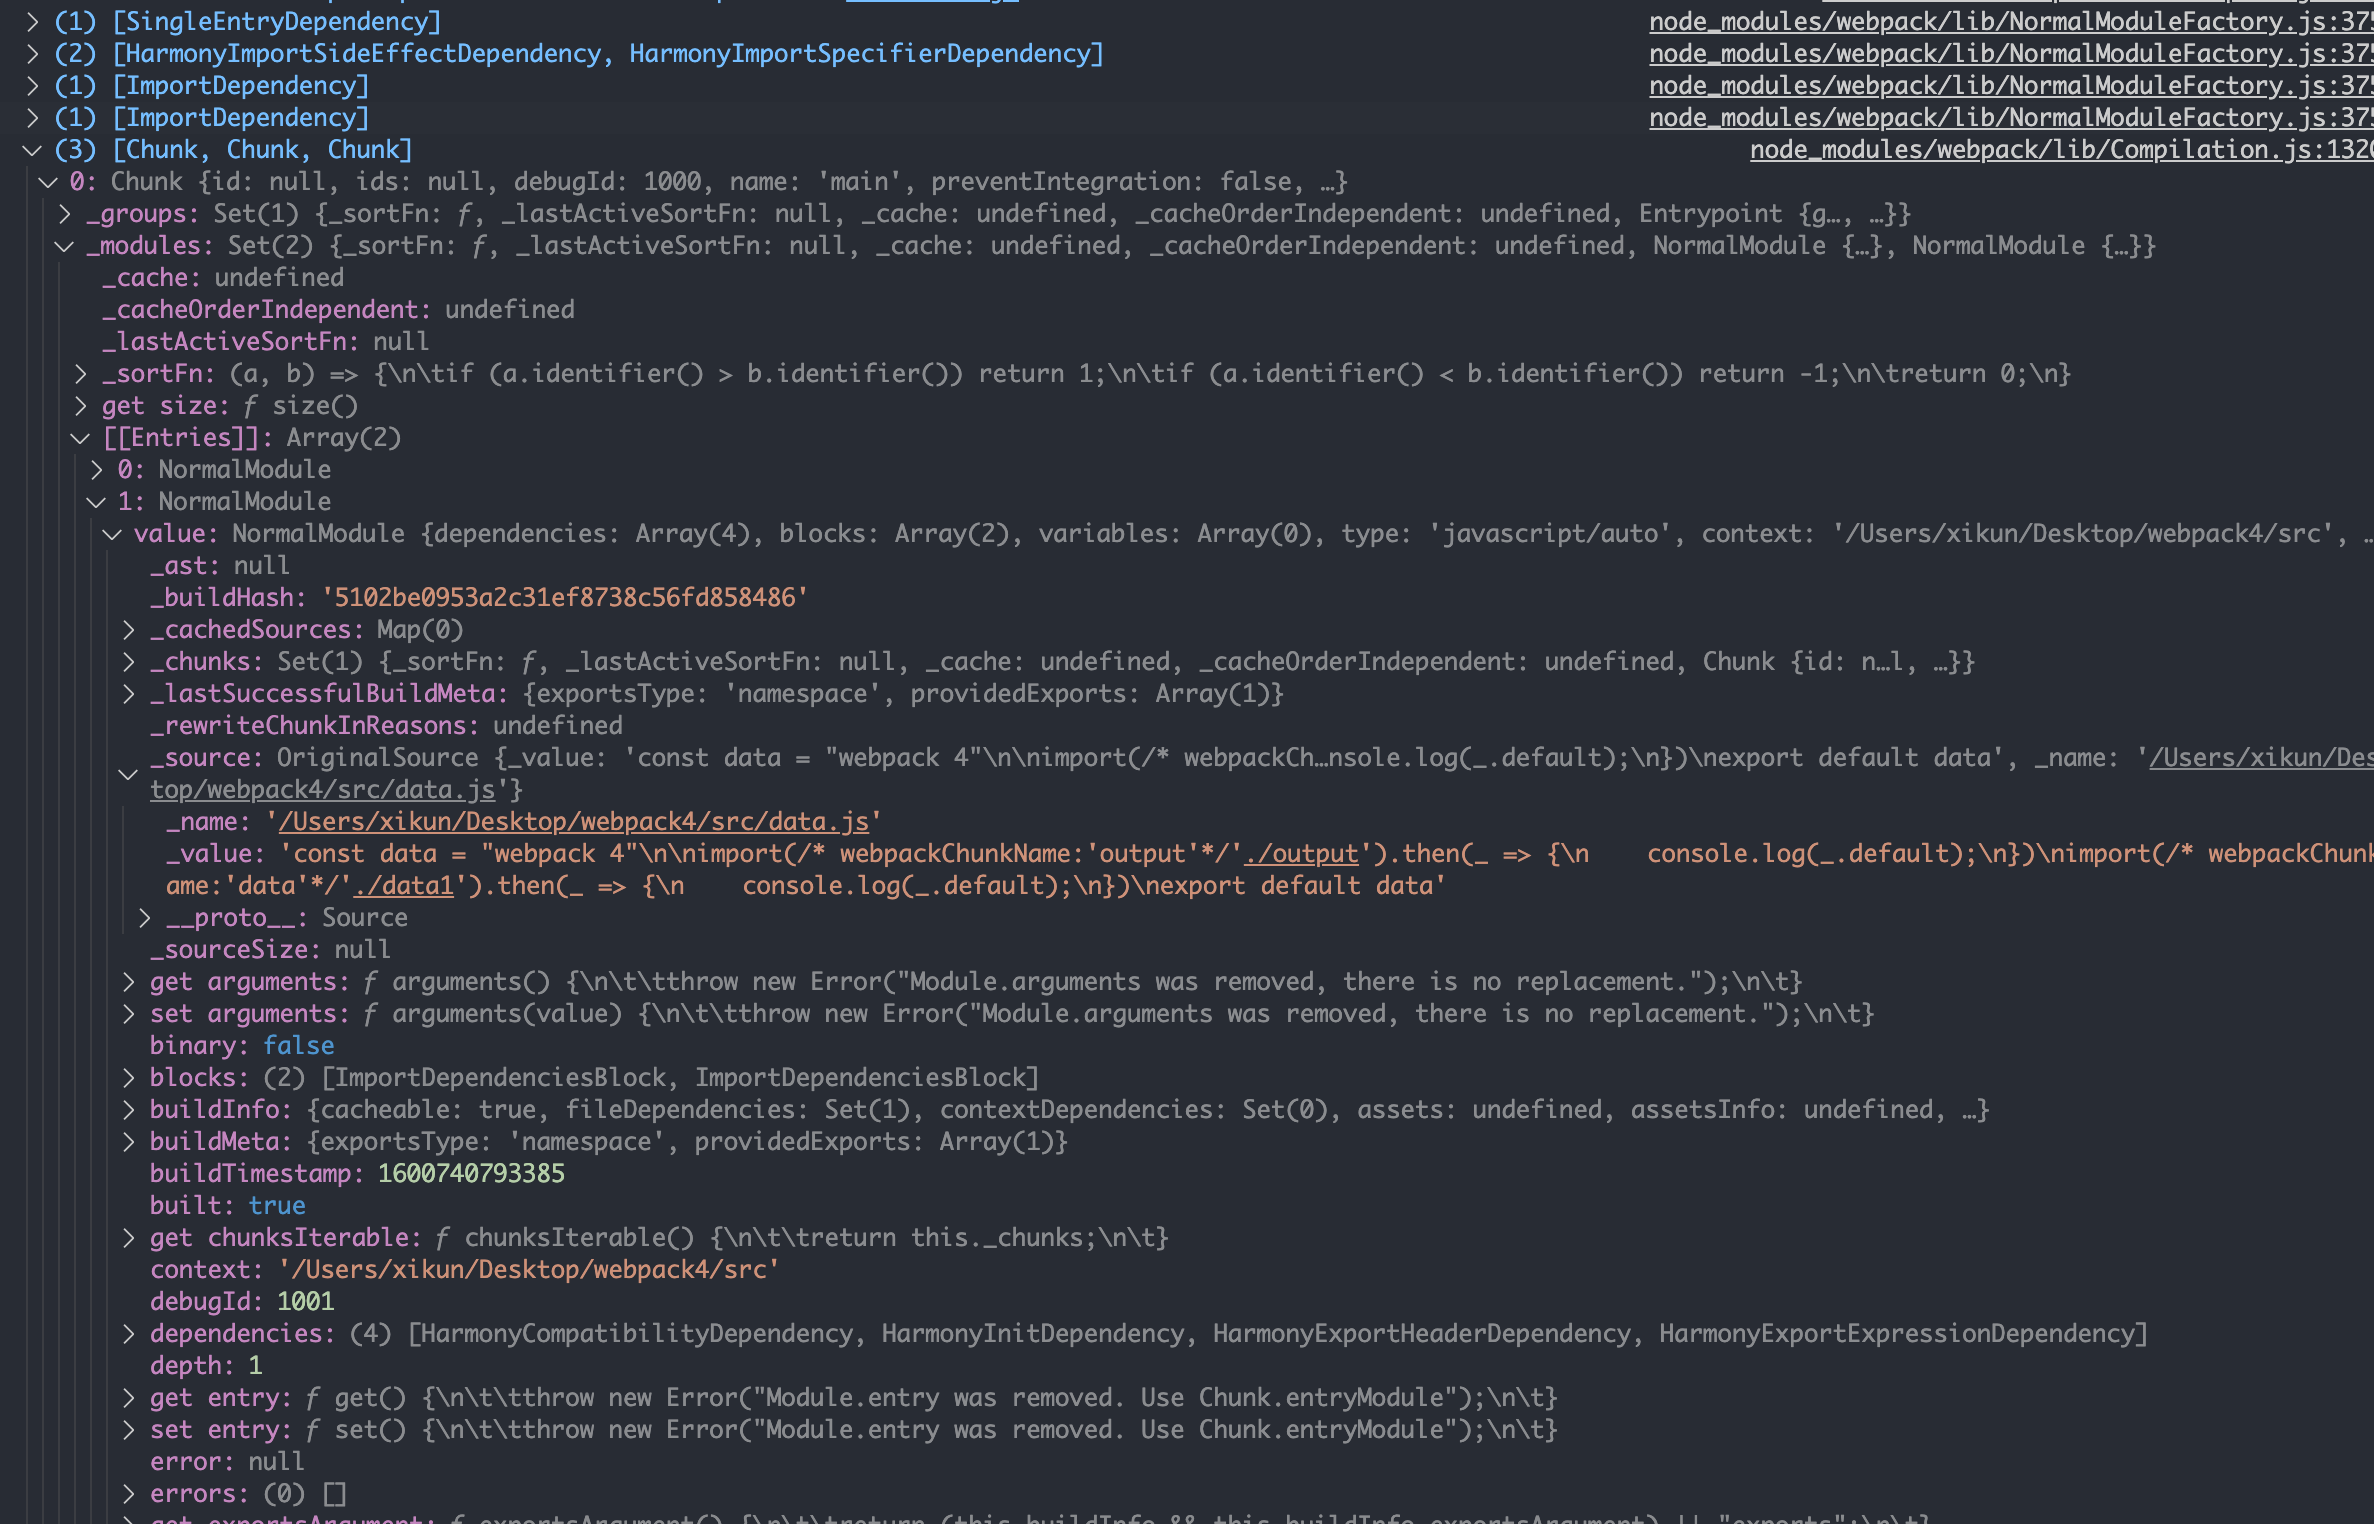
Task: Select the _lastActiveSortFn: null row
Action: click(266, 342)
